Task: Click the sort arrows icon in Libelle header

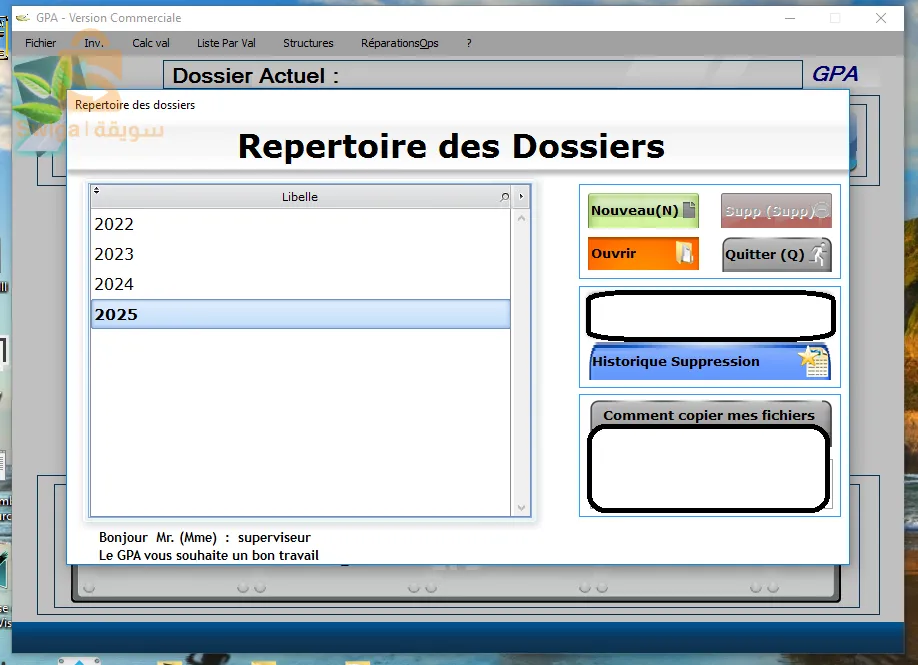Action: coord(97,191)
